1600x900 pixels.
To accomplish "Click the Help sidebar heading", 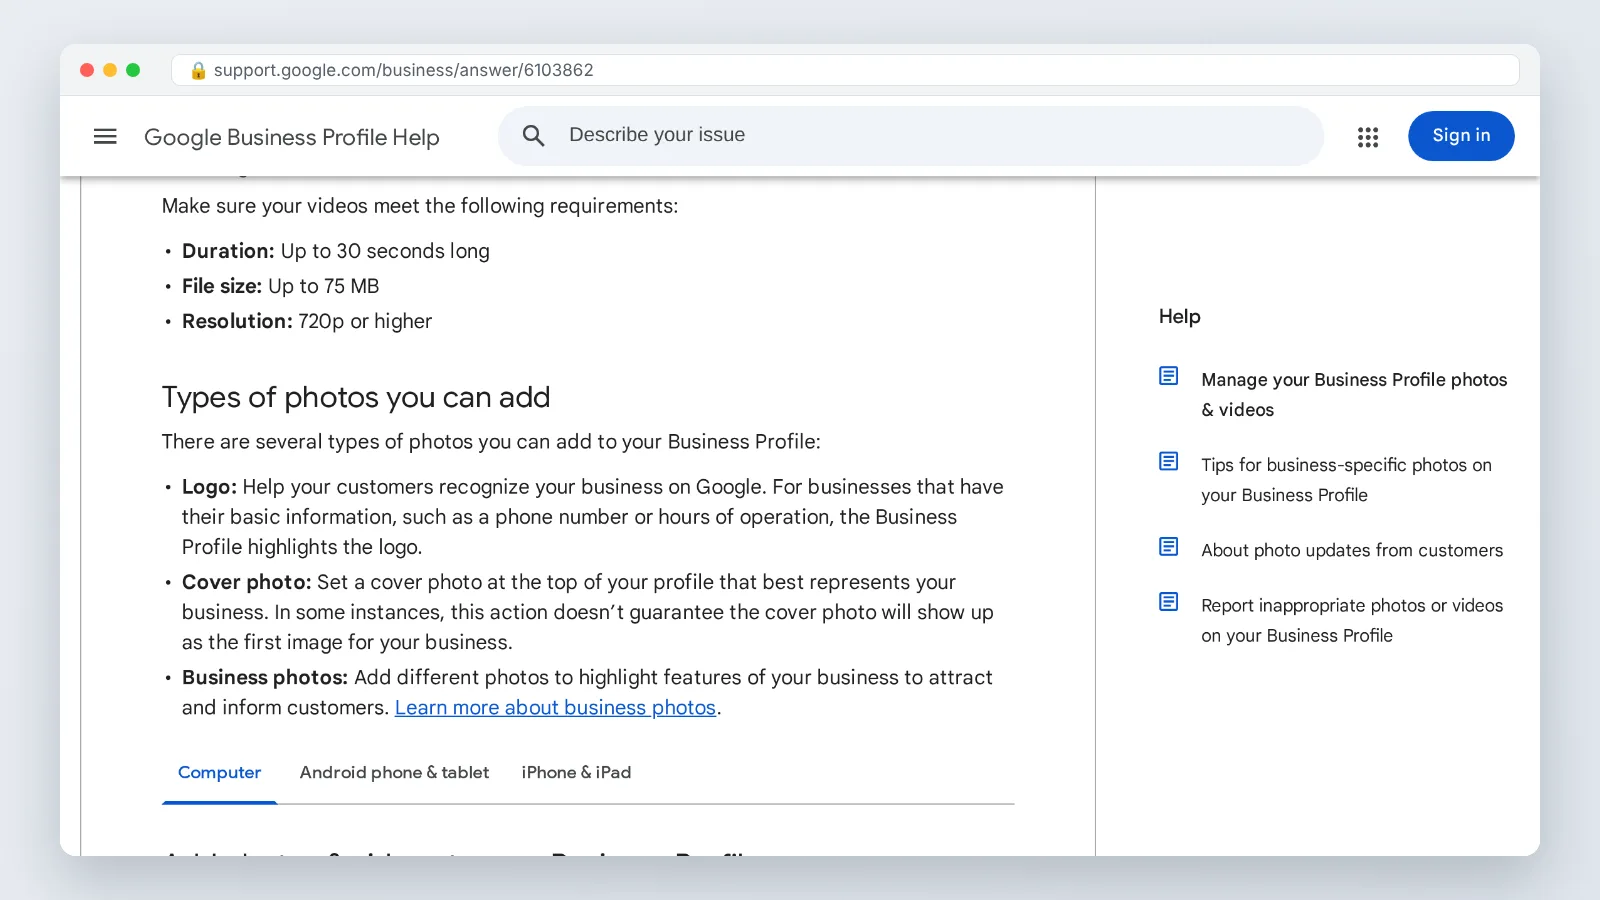I will pos(1180,316).
